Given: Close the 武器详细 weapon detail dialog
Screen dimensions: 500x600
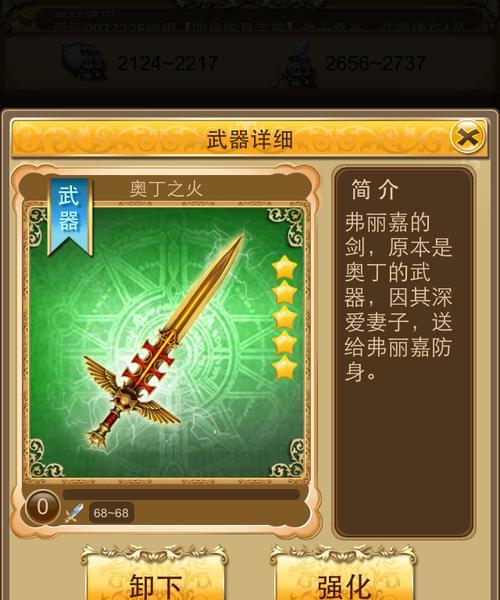Looking at the screenshot, I should [x=467, y=137].
